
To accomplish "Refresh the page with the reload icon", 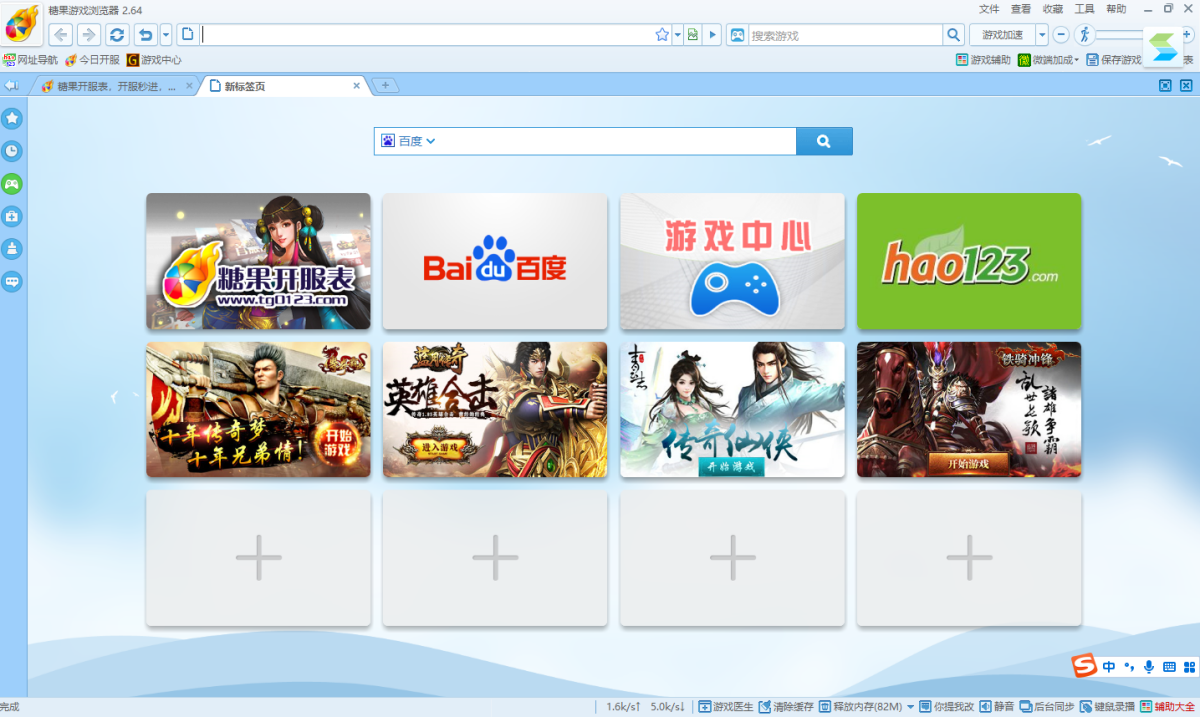I will pos(117,33).
